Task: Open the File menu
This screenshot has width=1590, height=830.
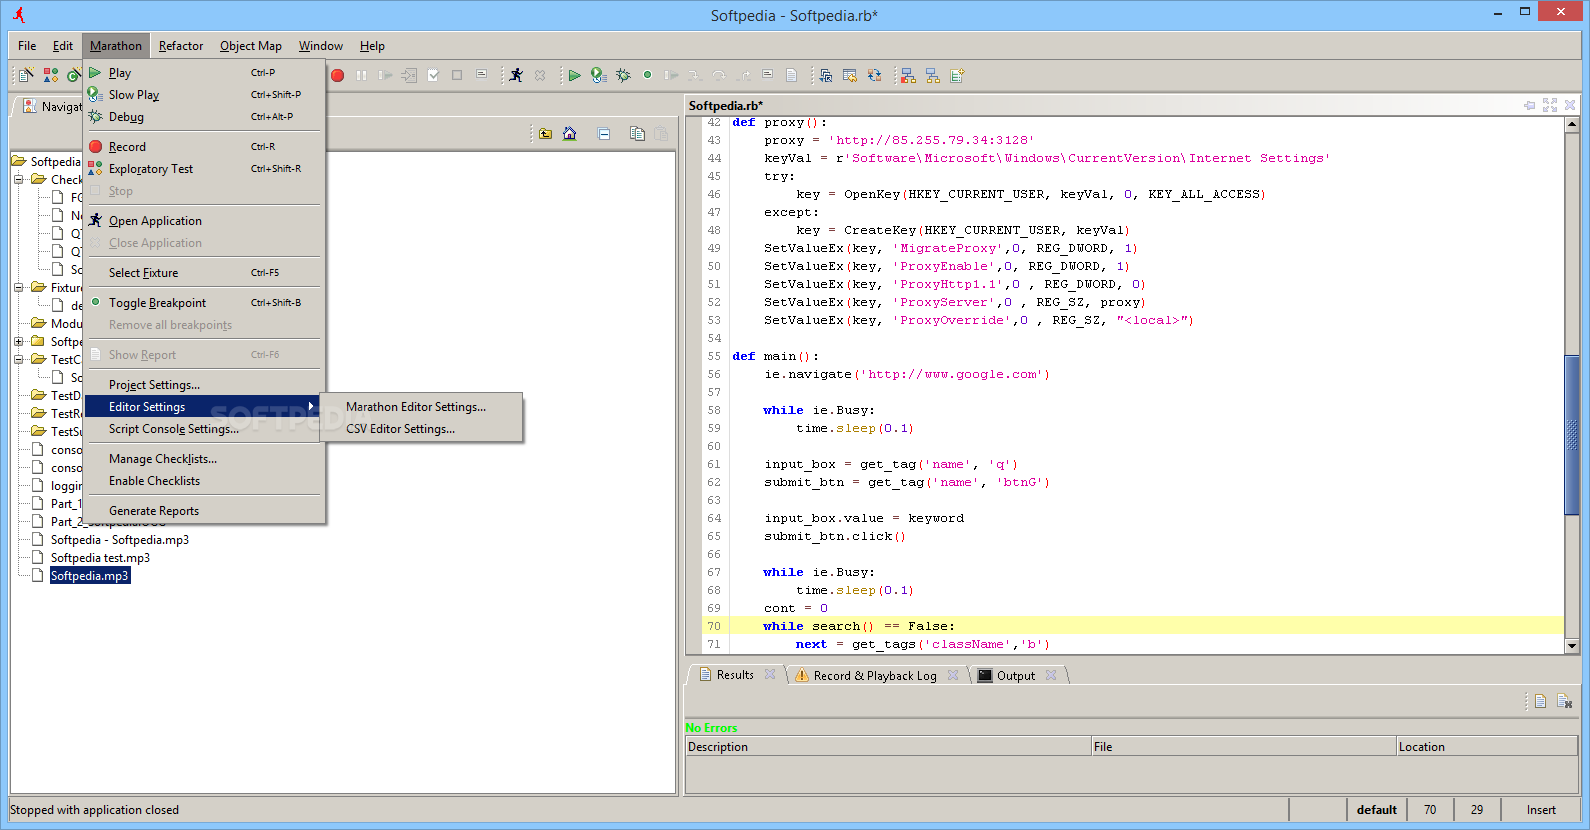Action: coord(27,45)
